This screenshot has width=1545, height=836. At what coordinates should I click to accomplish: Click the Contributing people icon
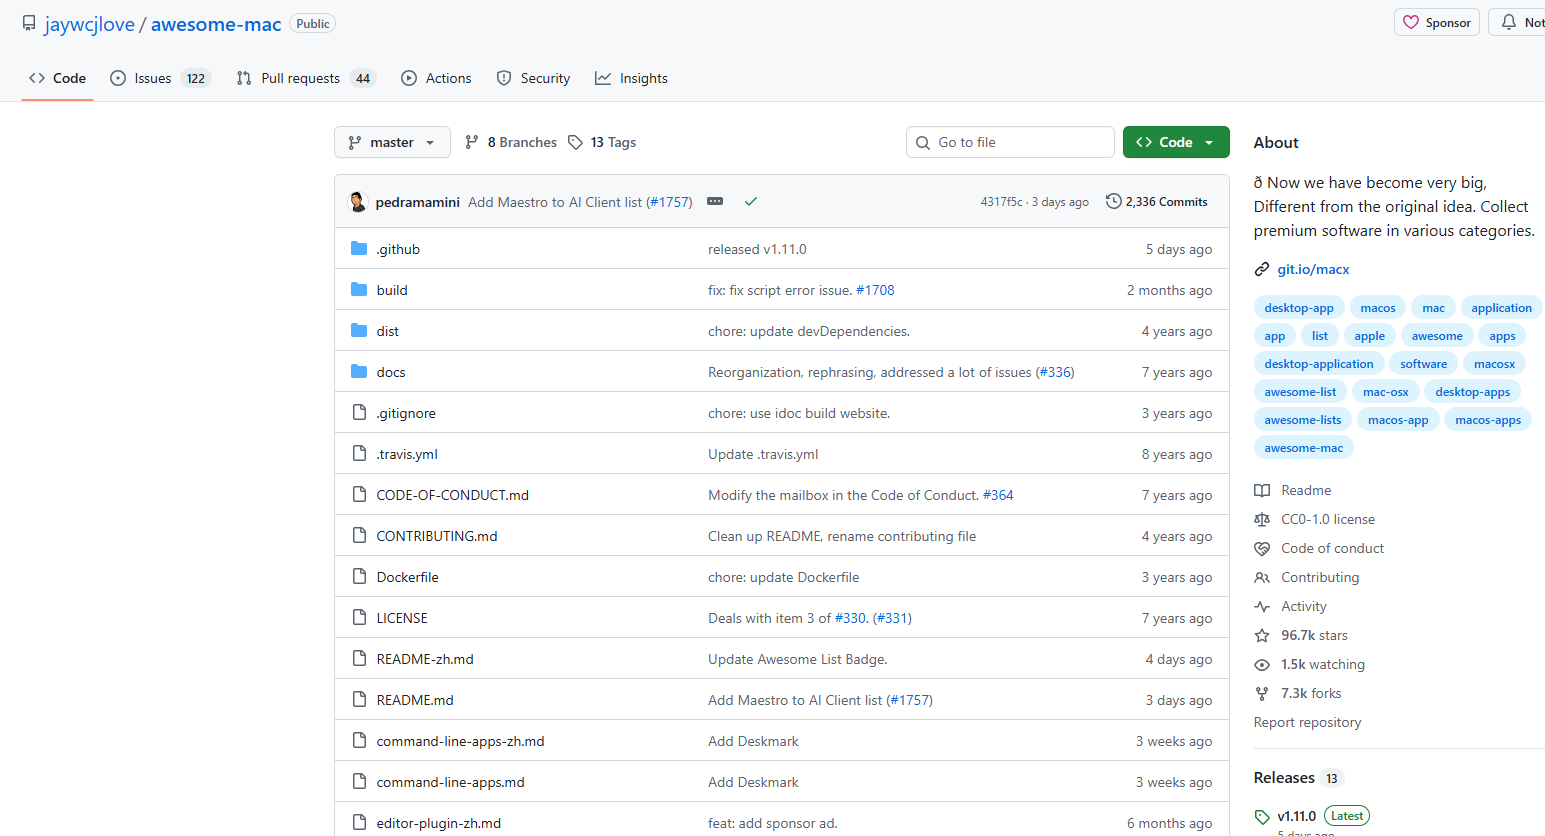coord(1262,577)
